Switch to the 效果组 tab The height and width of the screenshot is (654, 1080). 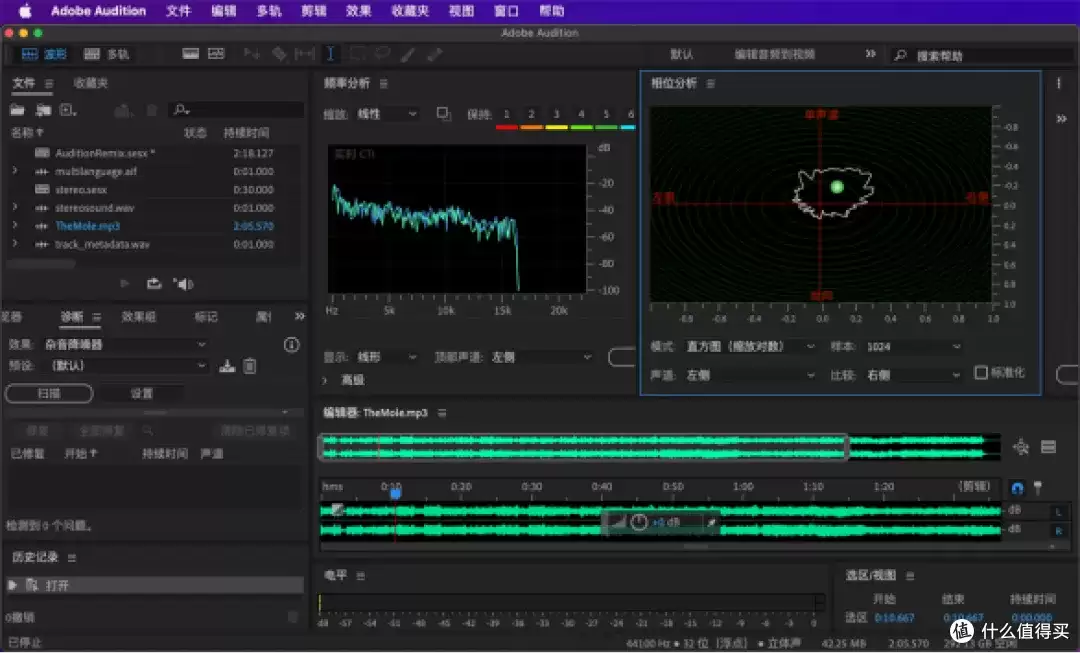tap(138, 317)
